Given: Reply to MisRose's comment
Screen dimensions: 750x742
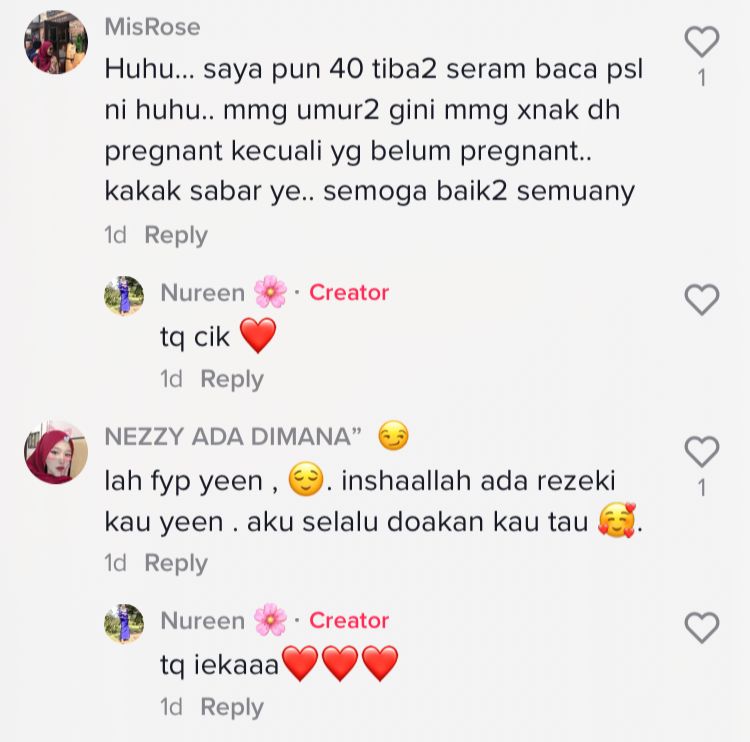Looking at the screenshot, I should point(176,235).
